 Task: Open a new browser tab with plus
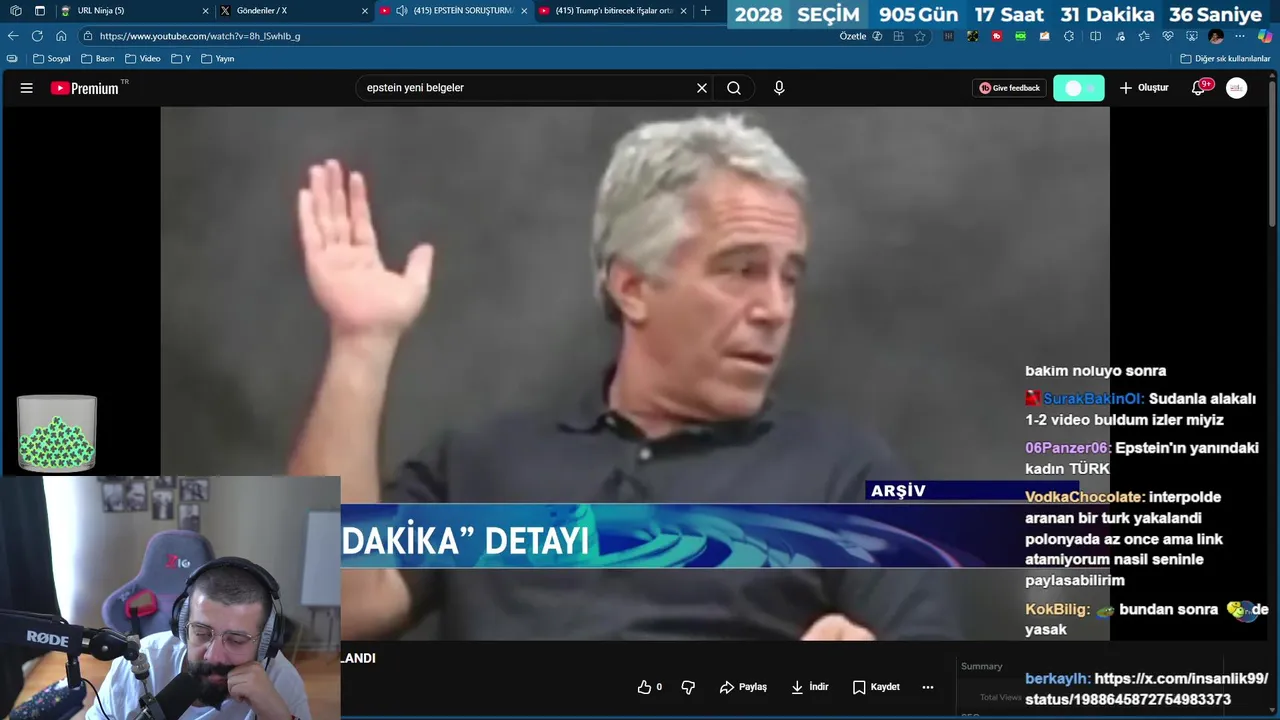706,11
